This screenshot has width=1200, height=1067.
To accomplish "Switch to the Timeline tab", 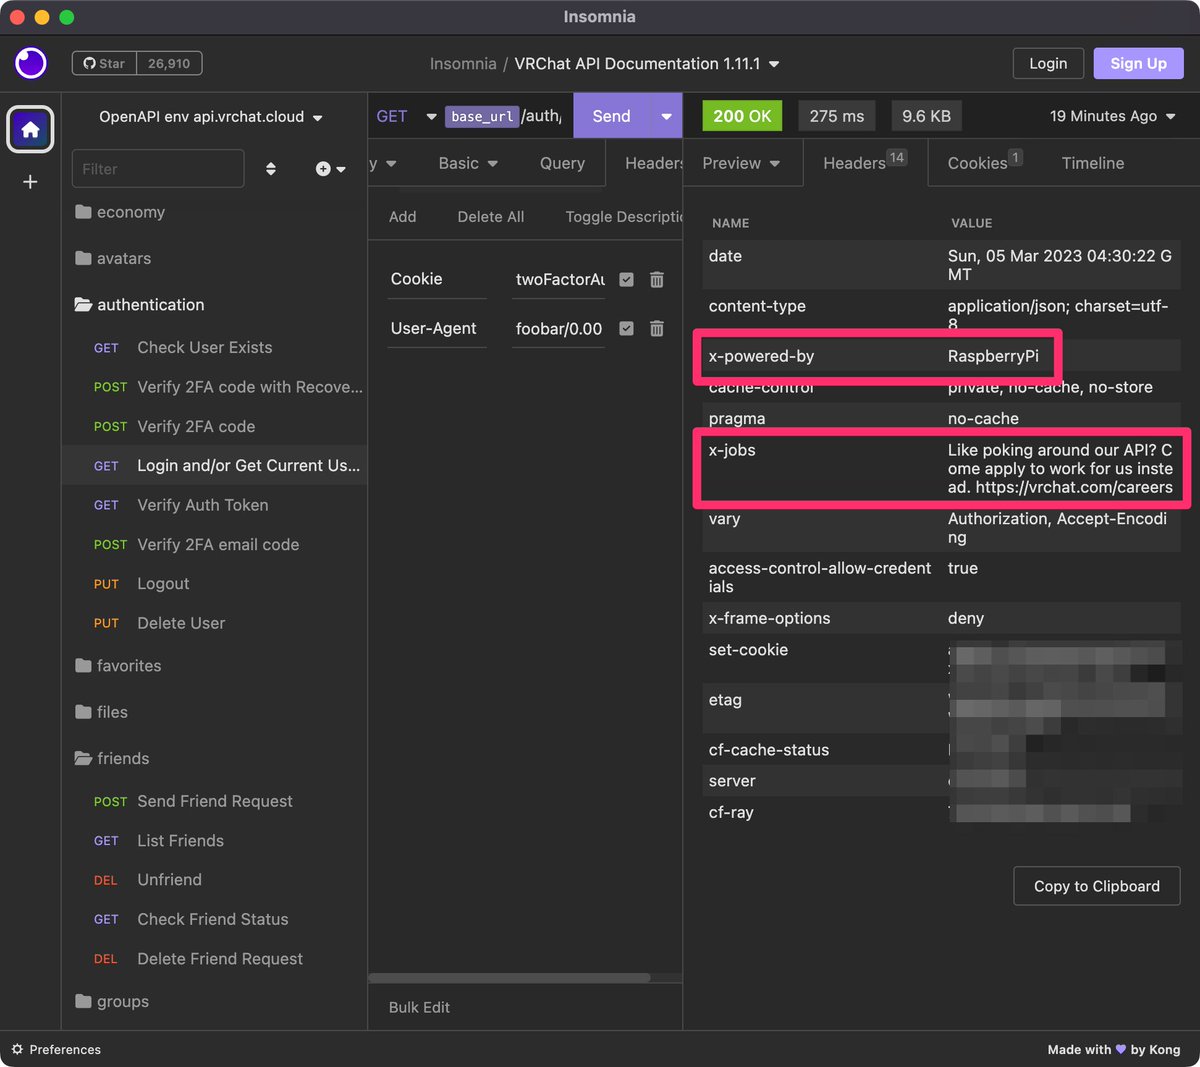I will [x=1093, y=163].
